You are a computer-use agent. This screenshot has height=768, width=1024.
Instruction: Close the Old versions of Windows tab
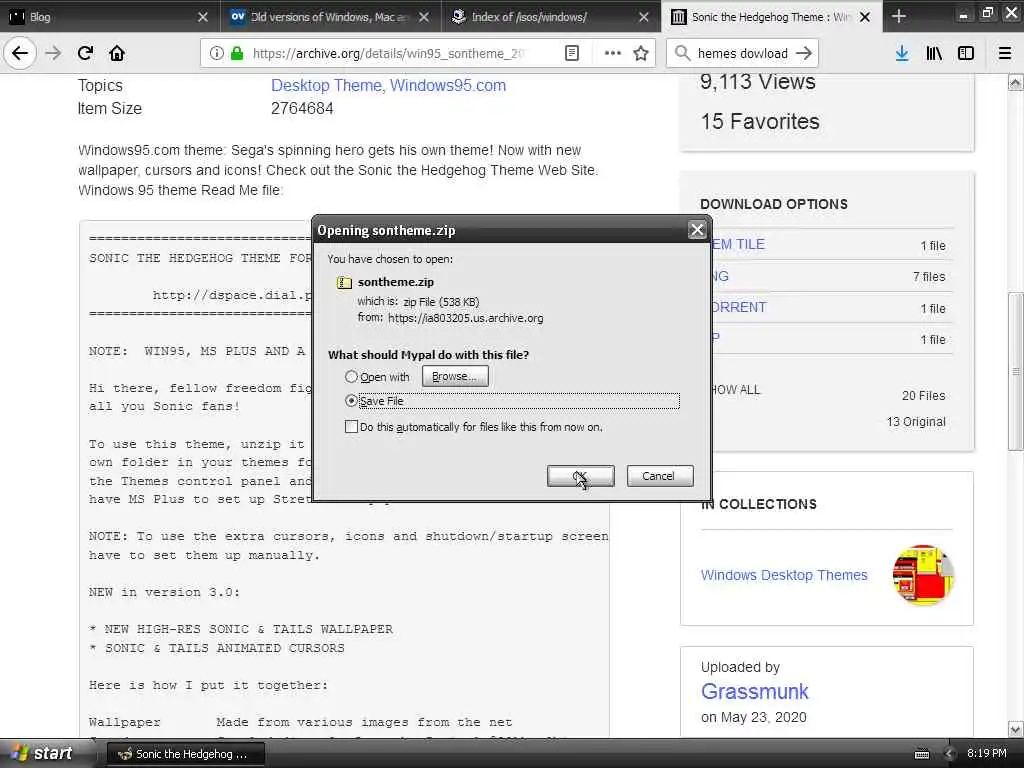coord(424,17)
